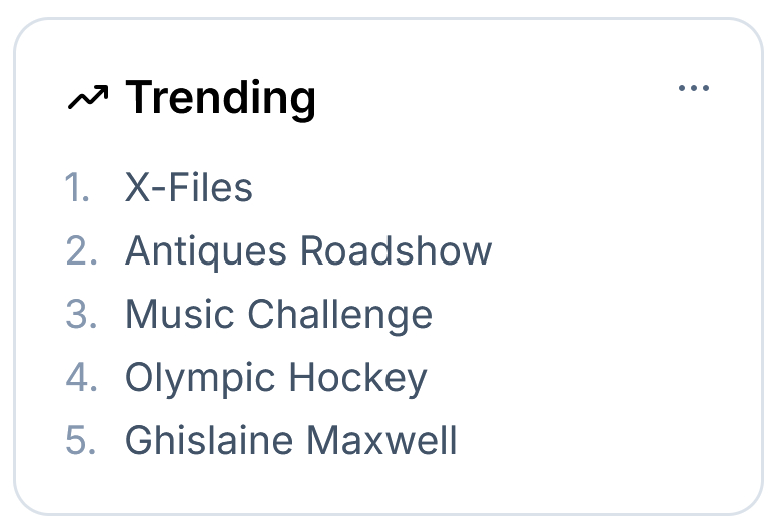
Task: Open the X-Files trending topic
Action: coord(188,188)
